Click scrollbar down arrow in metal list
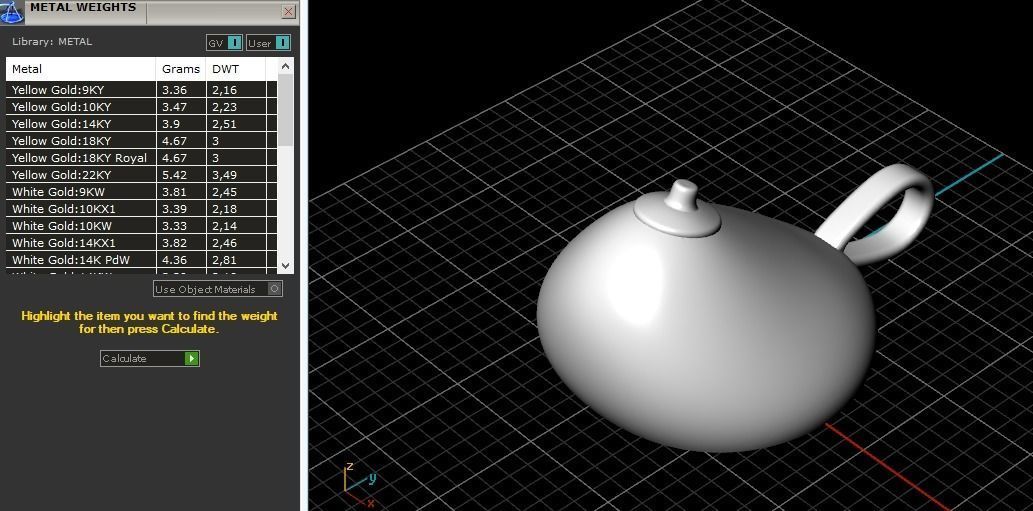The image size is (1033, 511). click(x=285, y=265)
